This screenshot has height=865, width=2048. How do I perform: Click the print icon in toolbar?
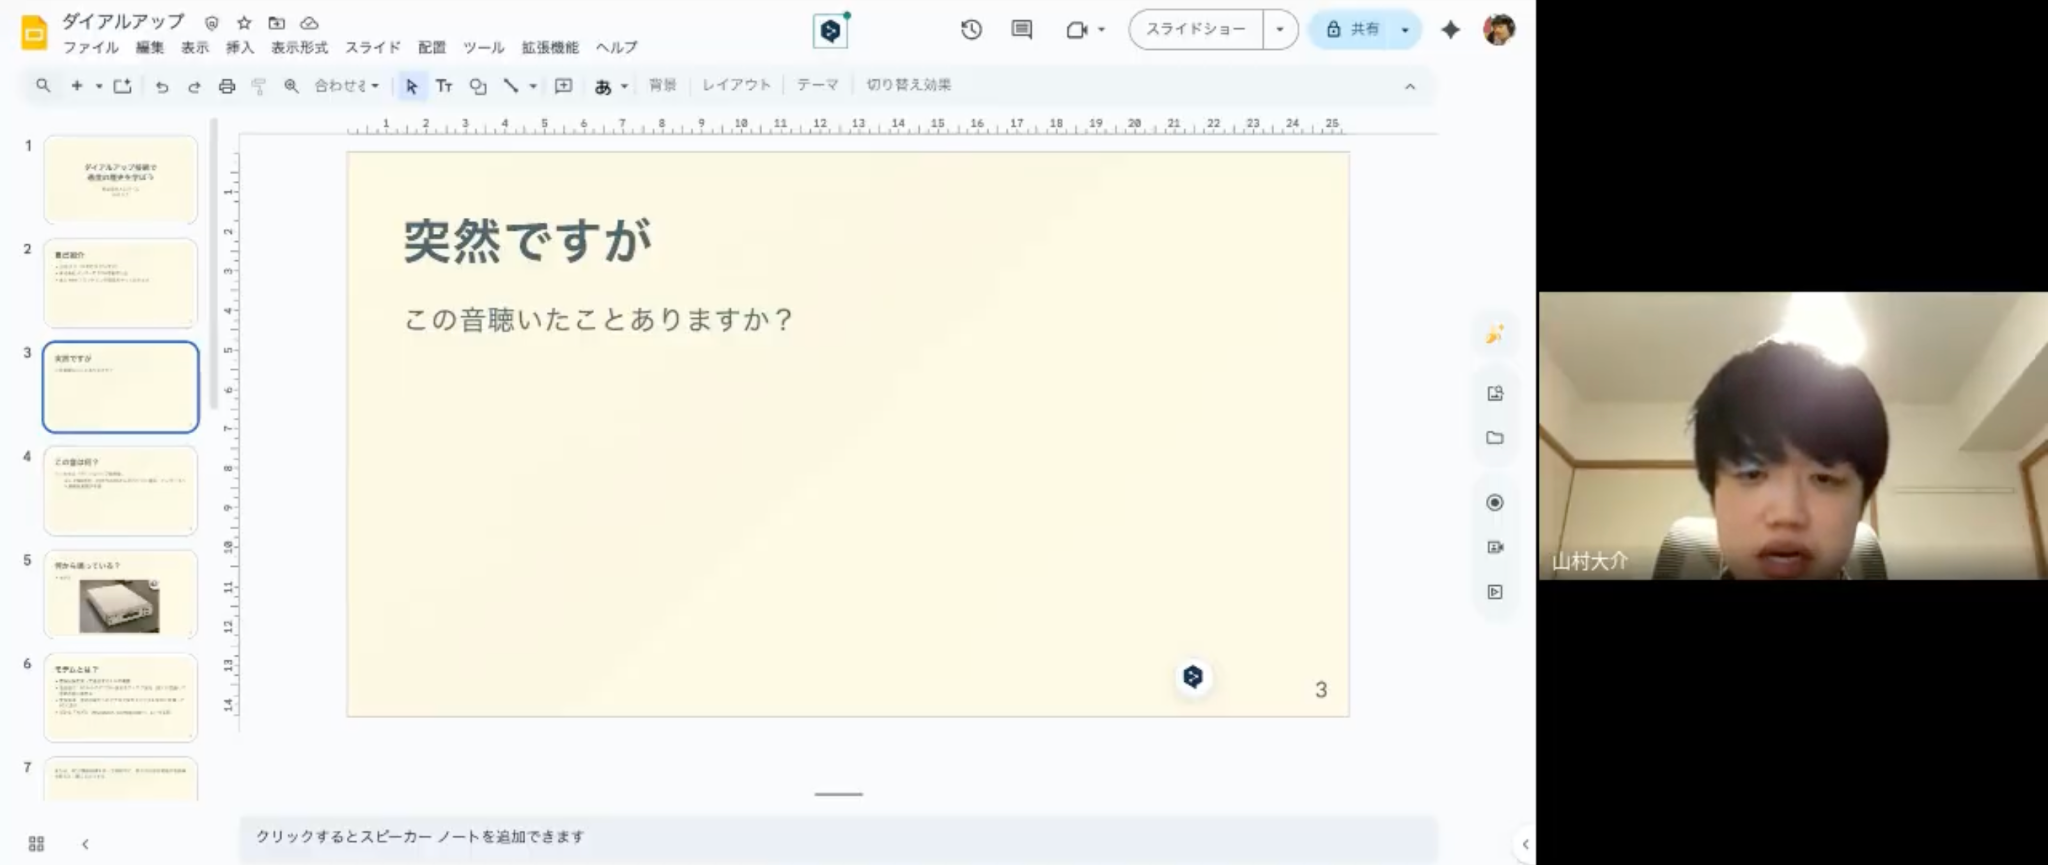[227, 86]
